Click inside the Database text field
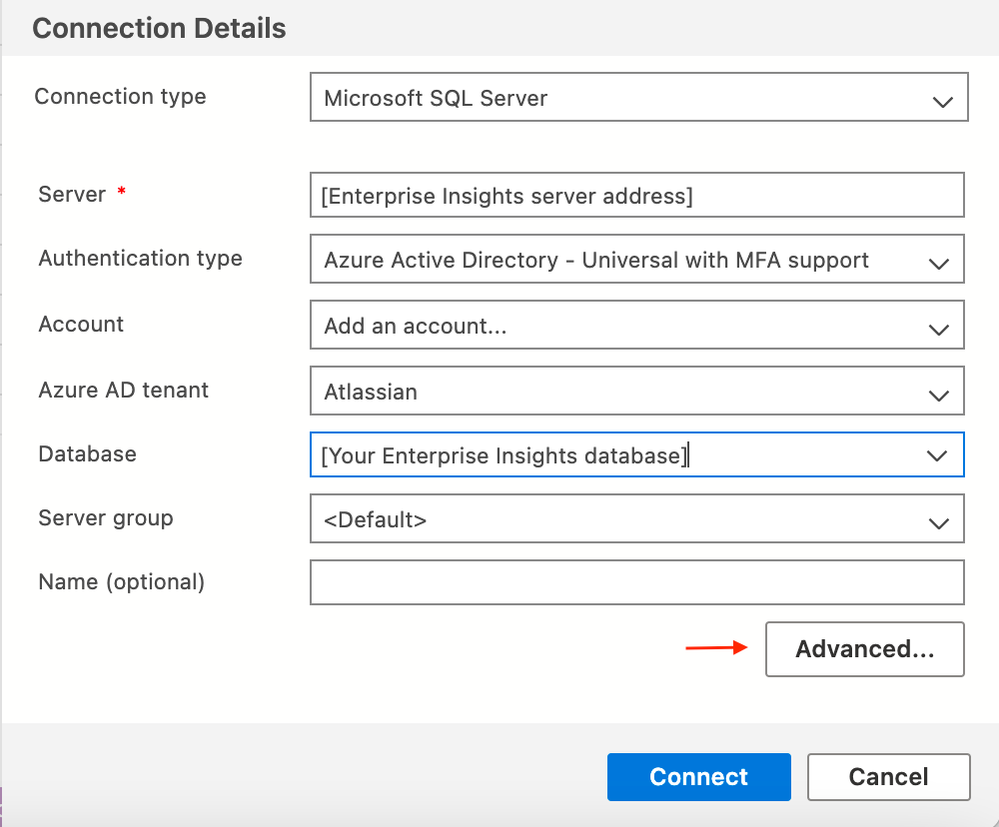The image size is (999, 827). click(610, 455)
